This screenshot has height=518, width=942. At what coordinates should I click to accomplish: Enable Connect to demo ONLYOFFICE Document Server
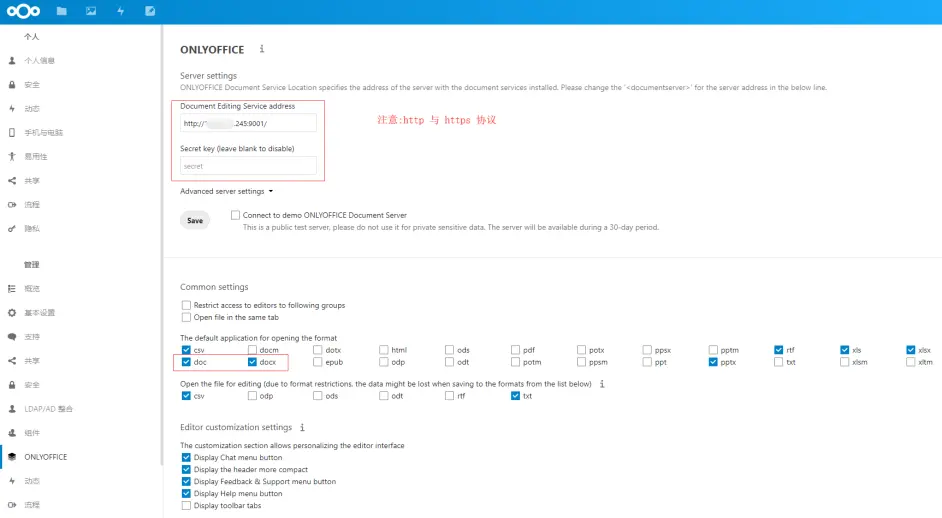[236, 215]
